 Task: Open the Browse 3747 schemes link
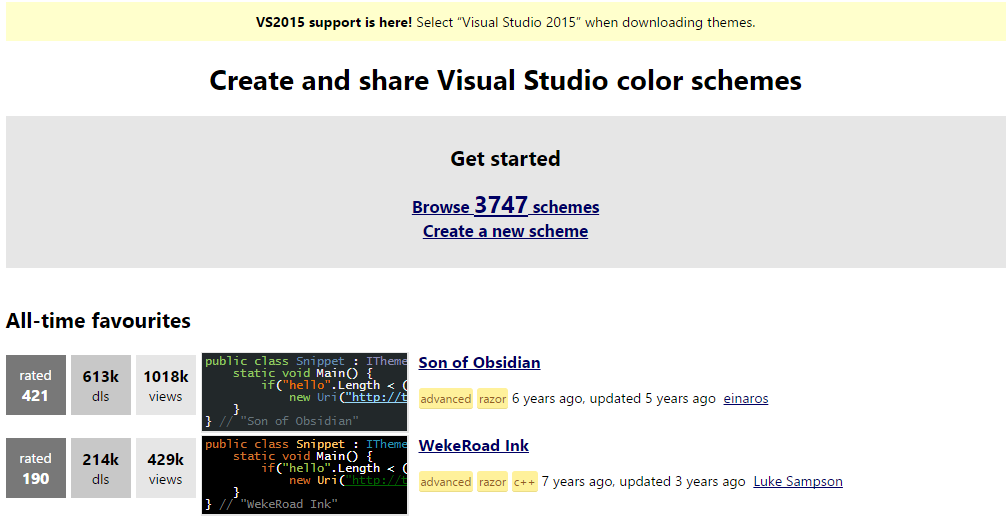pyautogui.click(x=505, y=205)
